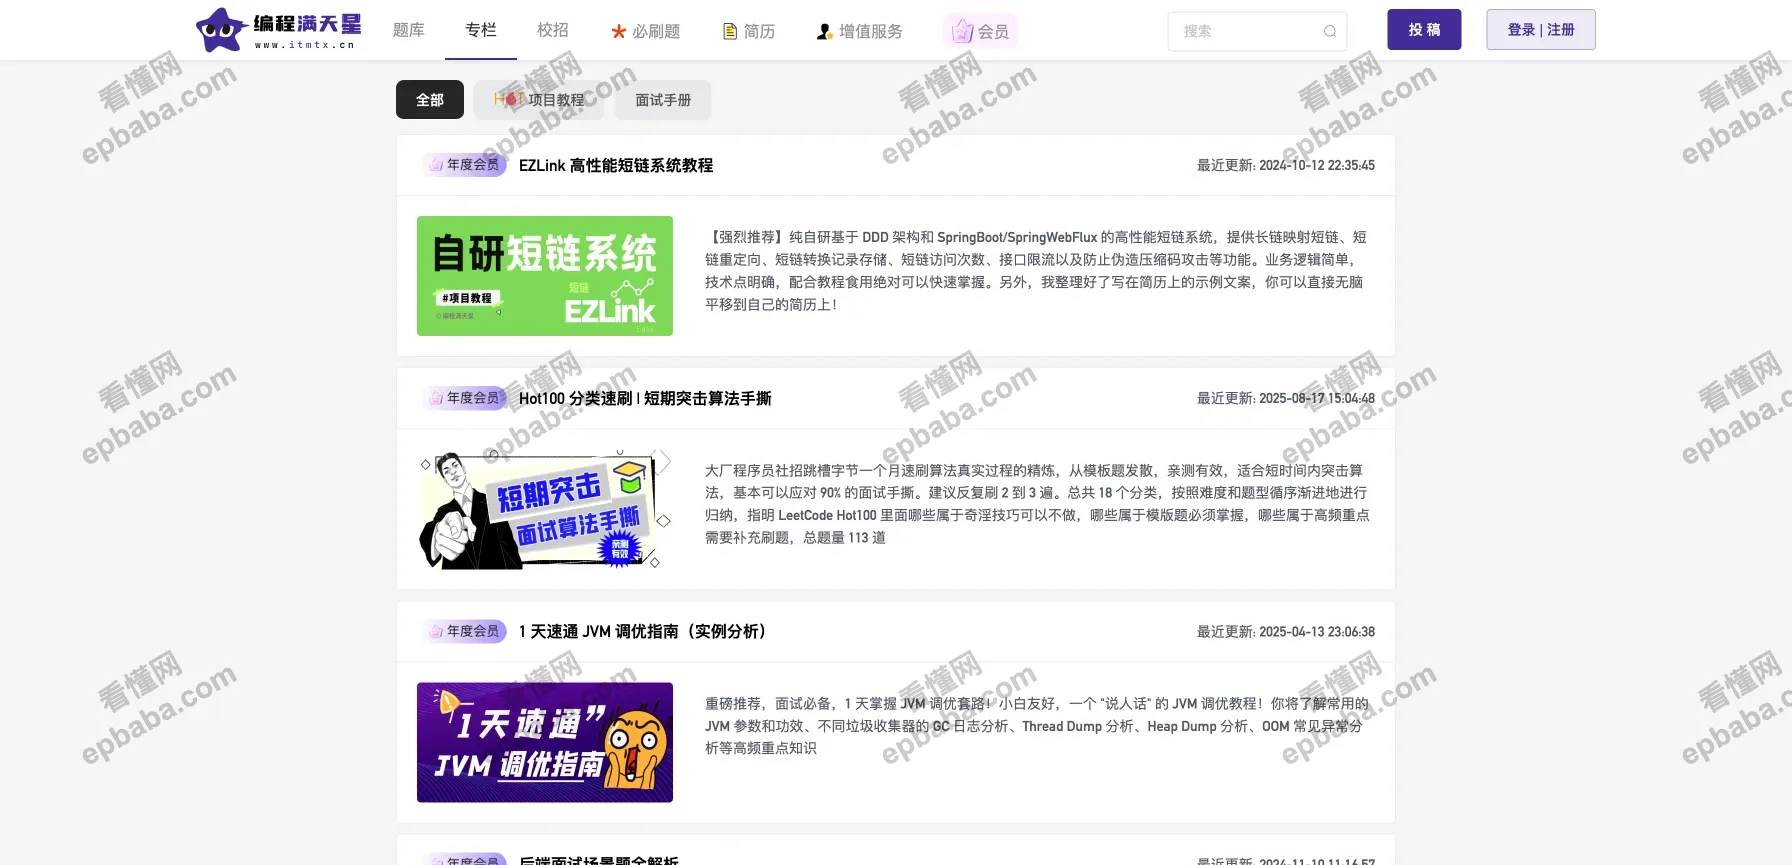Open the 题库 navigation item
The width and height of the screenshot is (1792, 865).
point(409,31)
